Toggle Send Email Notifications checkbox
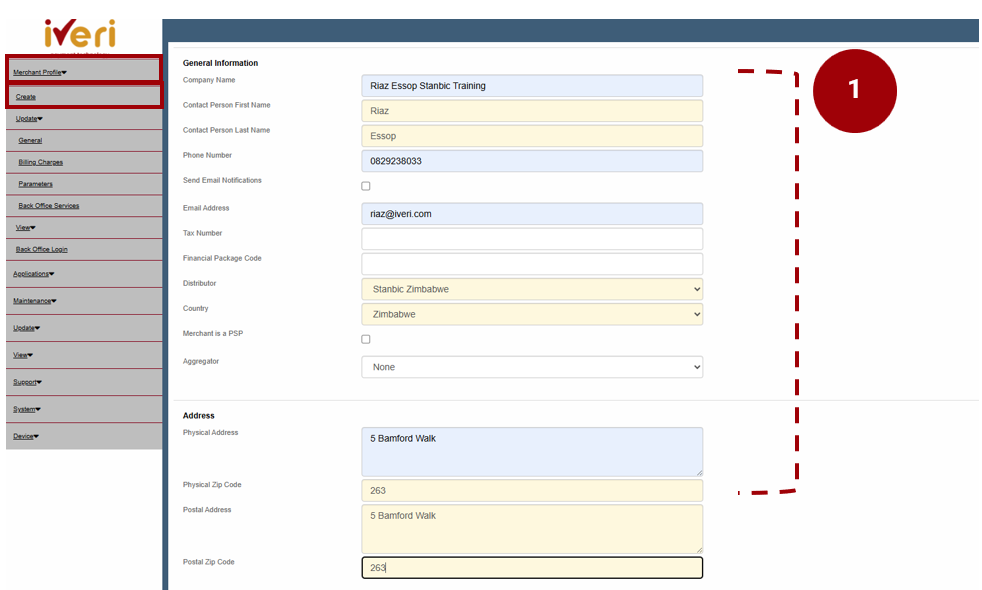 coord(366,186)
